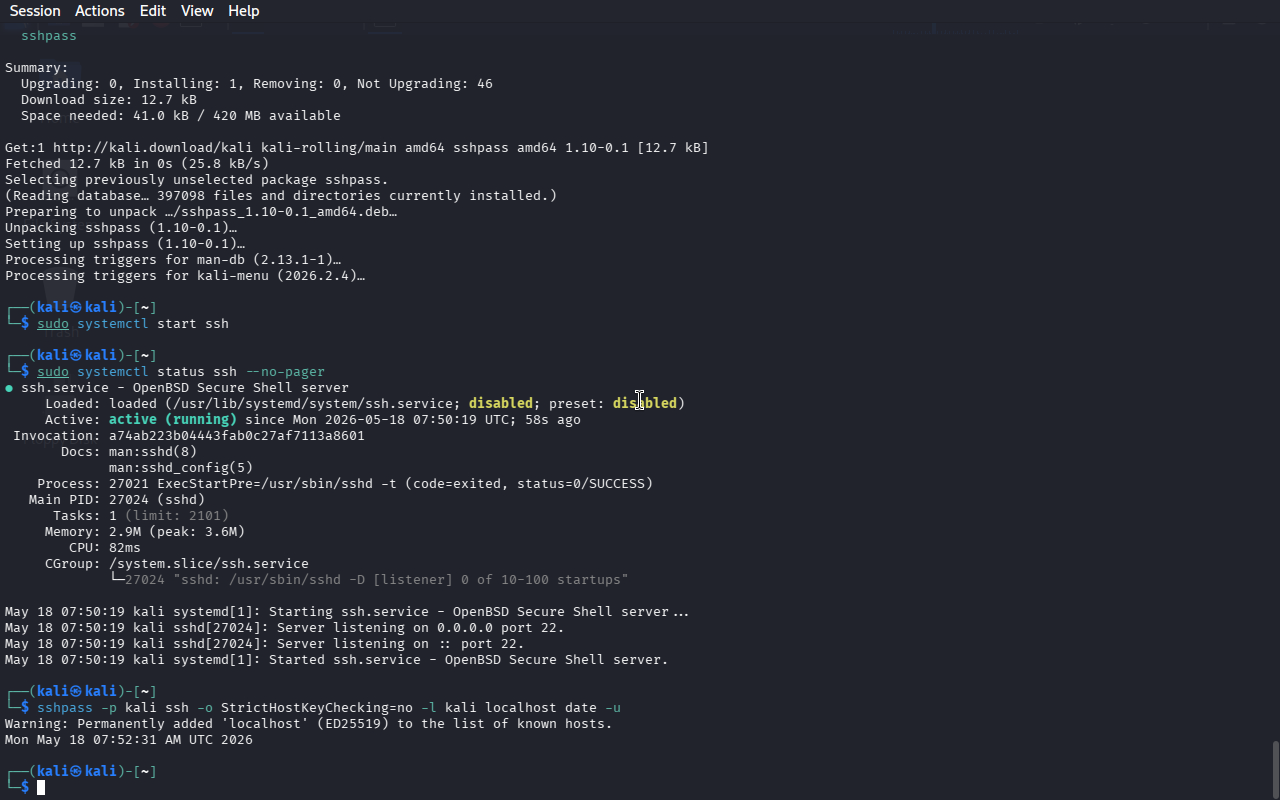Viewport: 1280px width, 800px height.
Task: Open the View menu
Action: point(197,11)
